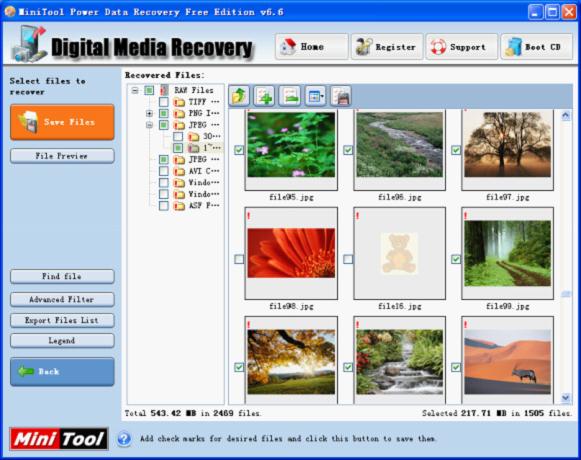Image resolution: width=581 pixels, height=460 pixels.
Task: Check the AVI folder checkbox
Action: point(163,171)
